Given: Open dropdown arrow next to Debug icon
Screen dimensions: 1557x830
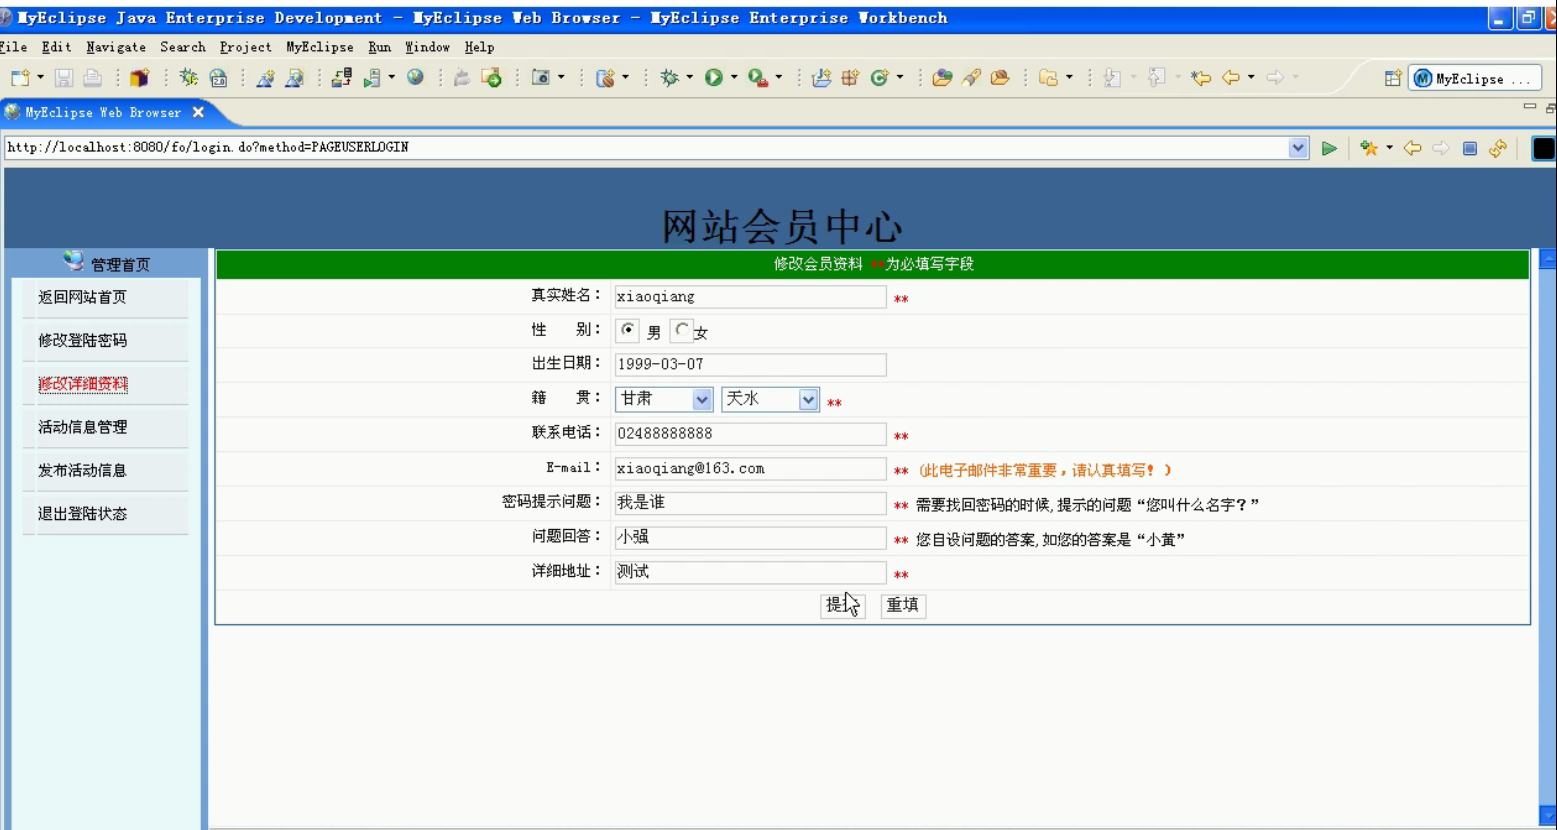Looking at the screenshot, I should (689, 77).
